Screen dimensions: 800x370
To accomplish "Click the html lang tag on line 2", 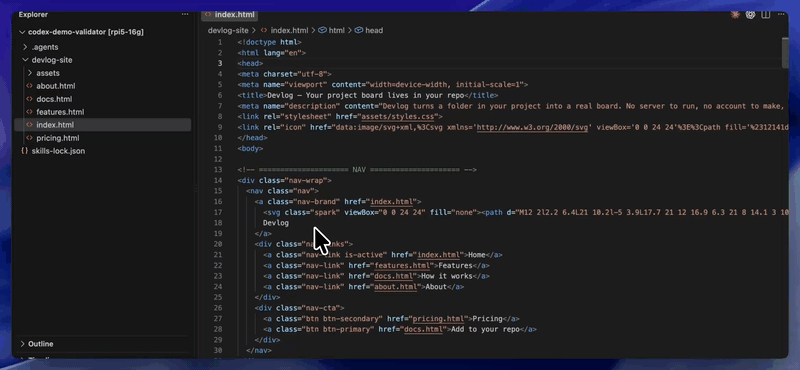I will [x=271, y=53].
